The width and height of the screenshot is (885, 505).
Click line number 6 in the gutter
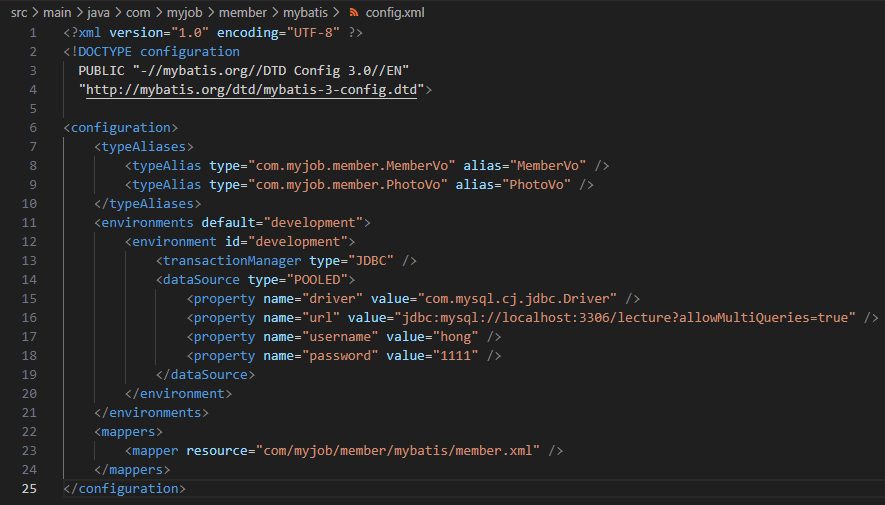coord(33,128)
